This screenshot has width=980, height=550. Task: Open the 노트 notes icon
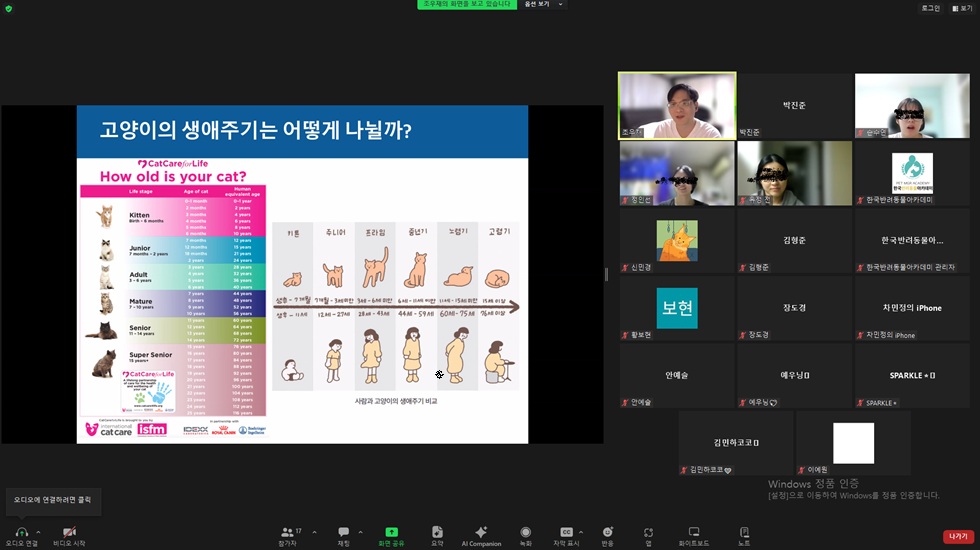[744, 532]
